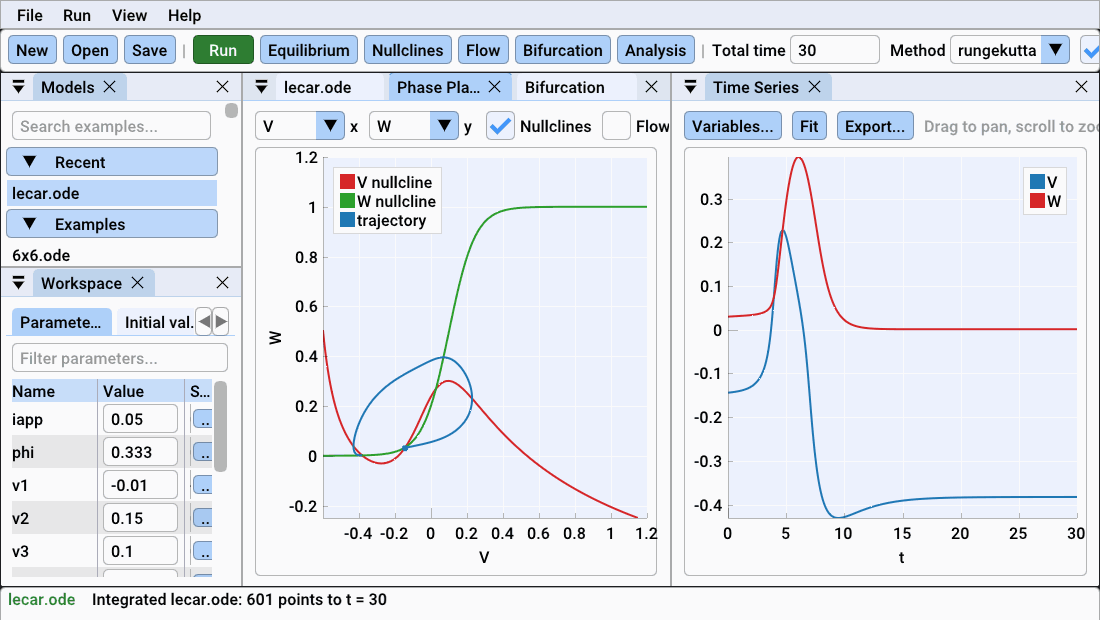
Task: Edit the phi value field
Action: pos(140,452)
